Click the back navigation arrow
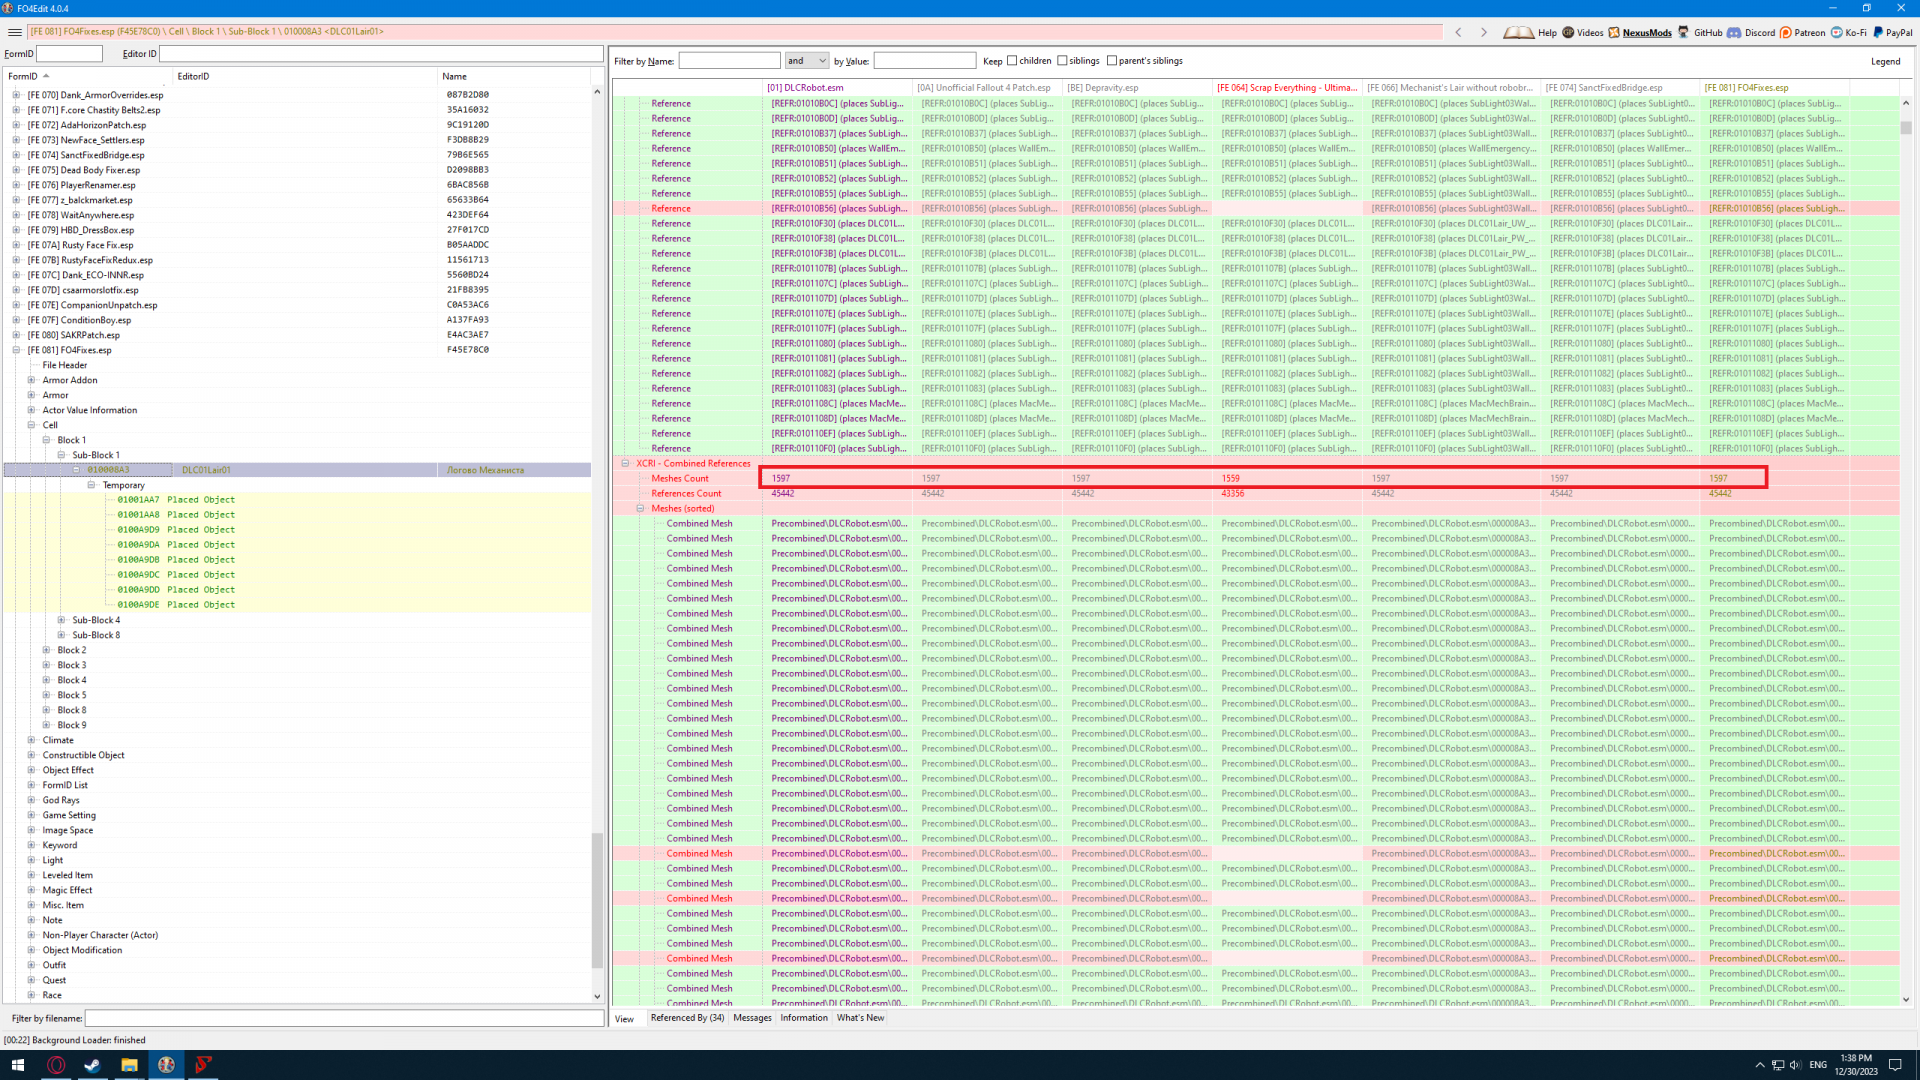Screen dimensions: 1920x1080 coord(1458,32)
